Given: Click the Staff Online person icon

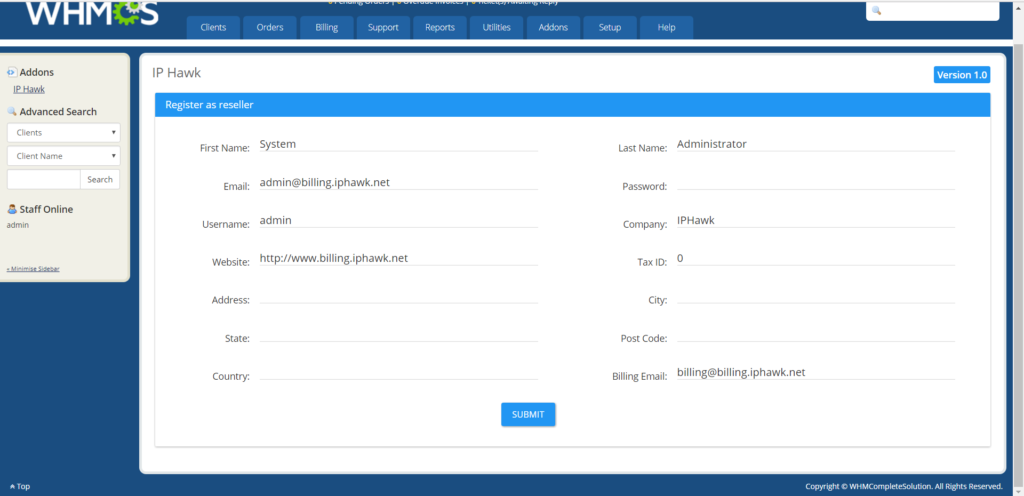Looking at the screenshot, I should (12, 209).
